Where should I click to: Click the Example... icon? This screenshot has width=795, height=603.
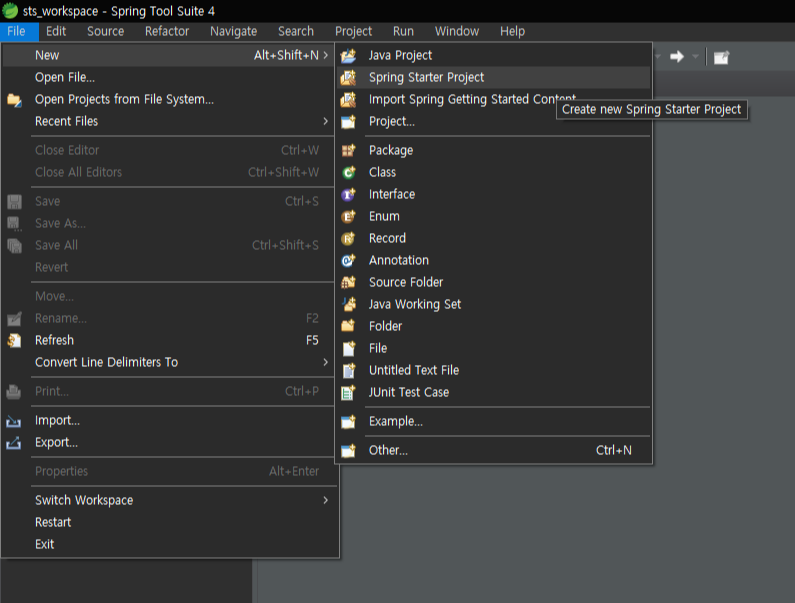(x=348, y=421)
